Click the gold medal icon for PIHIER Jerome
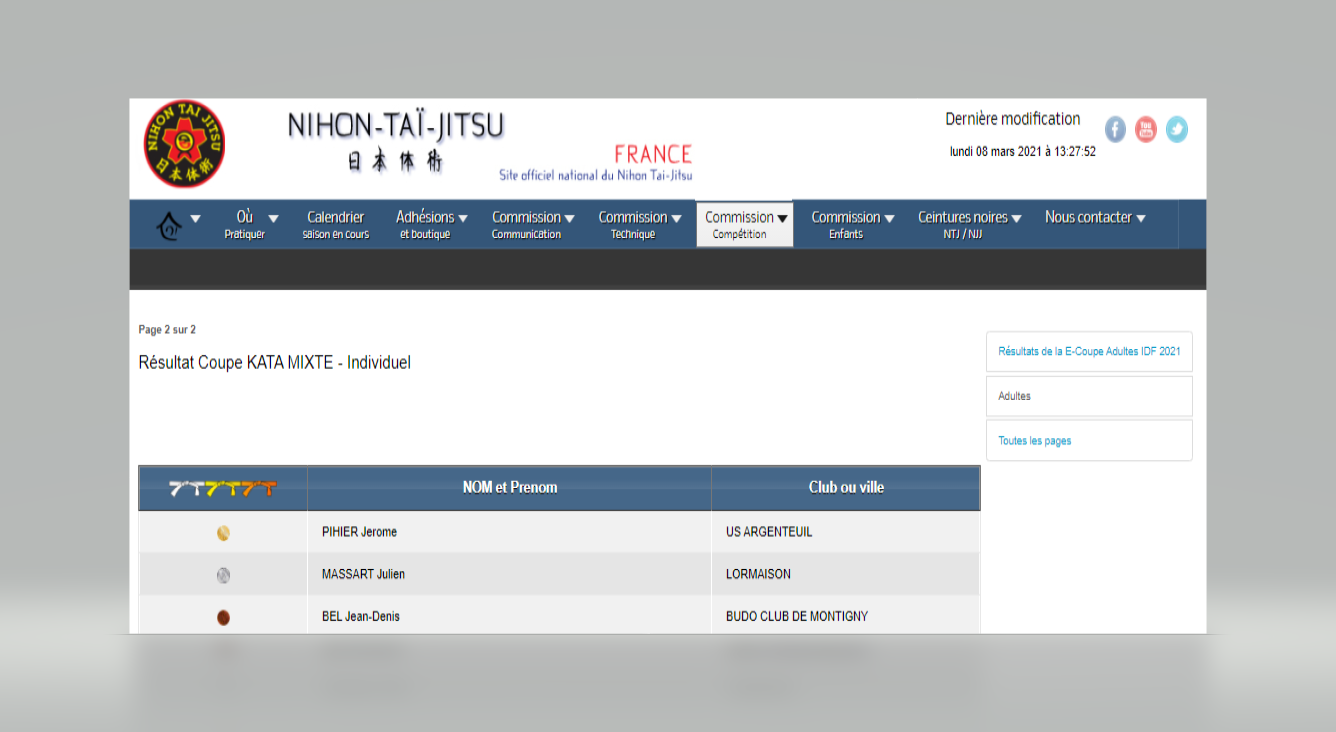This screenshot has height=732, width=1336. pos(223,533)
